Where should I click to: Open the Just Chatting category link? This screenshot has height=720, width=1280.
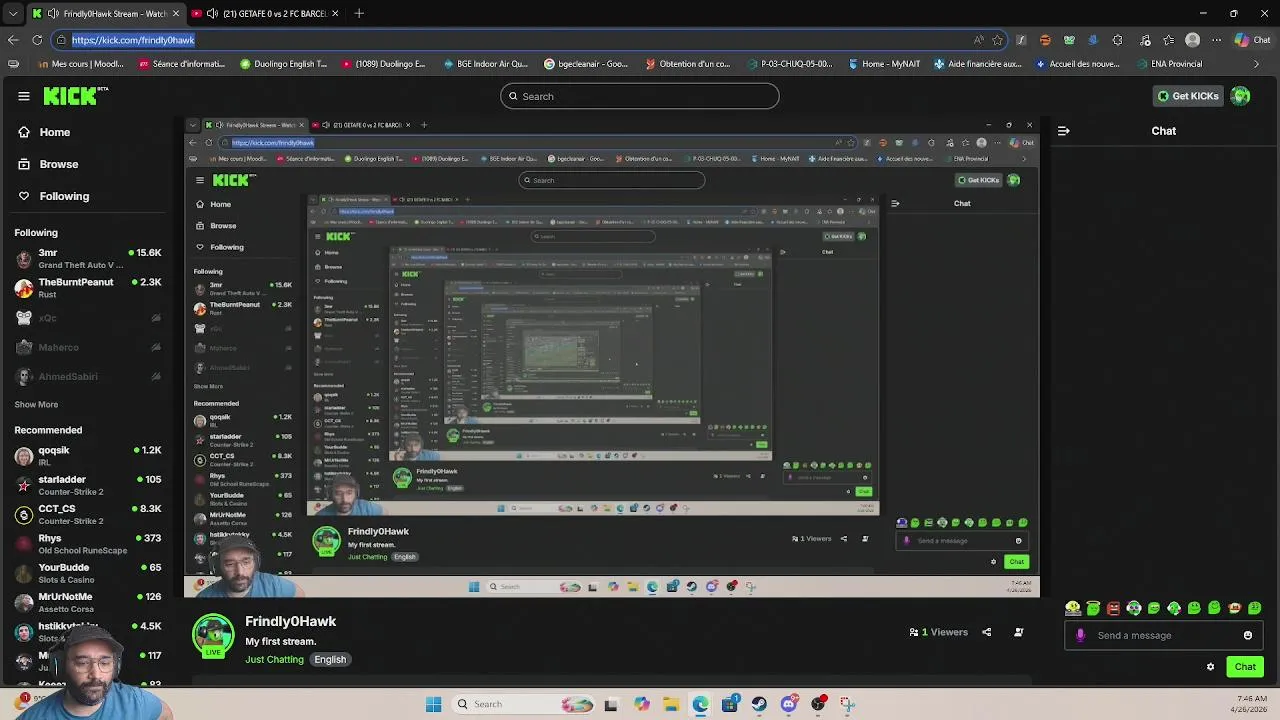[x=274, y=660]
